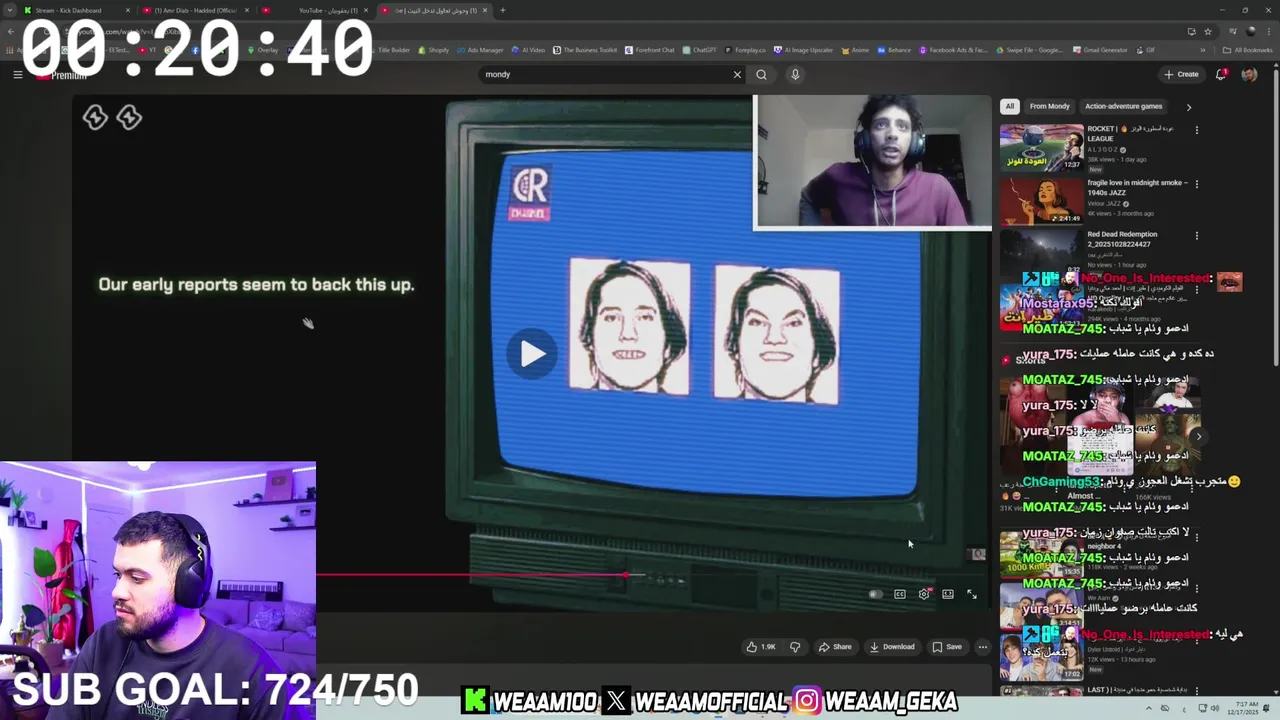Open 'Gmail Generator' bookmark

click(1101, 50)
